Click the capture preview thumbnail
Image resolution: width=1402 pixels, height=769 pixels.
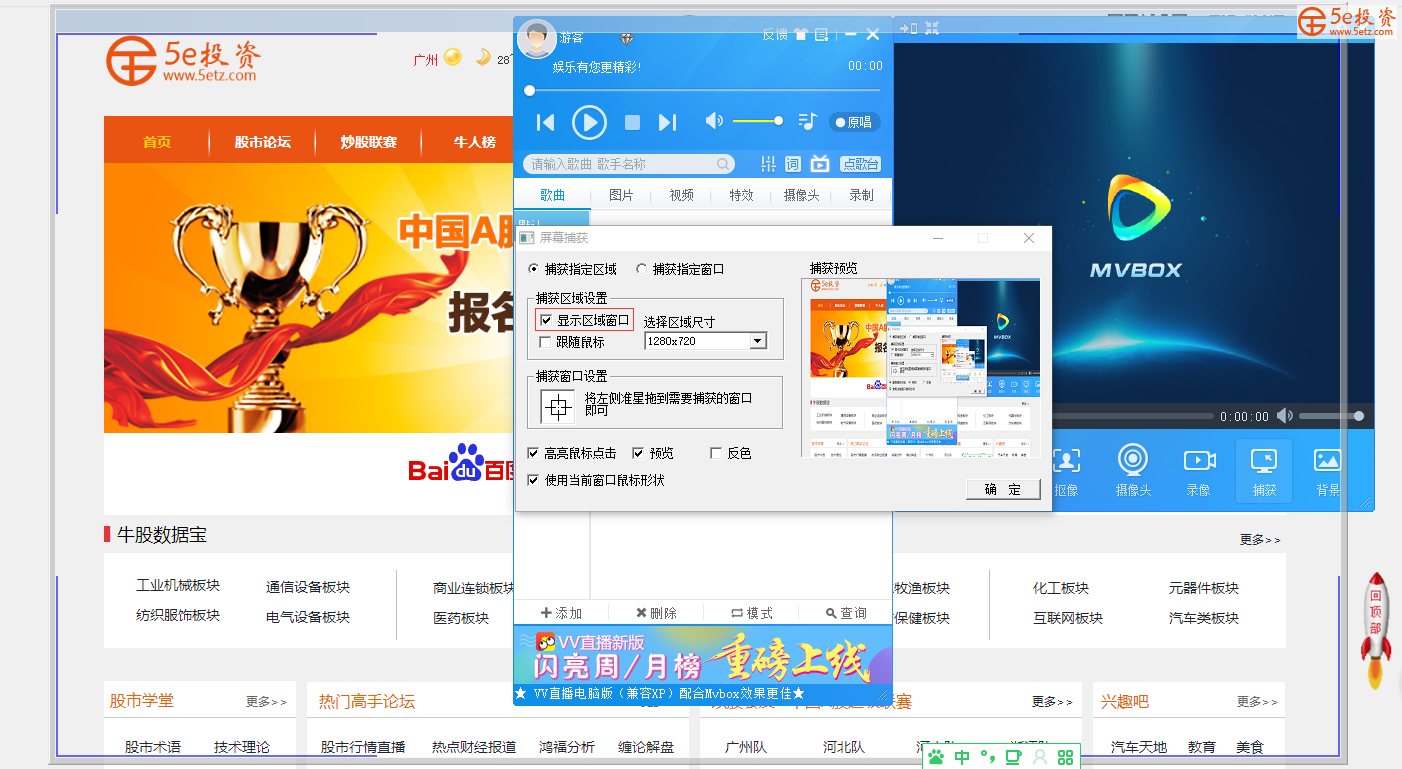(921, 368)
